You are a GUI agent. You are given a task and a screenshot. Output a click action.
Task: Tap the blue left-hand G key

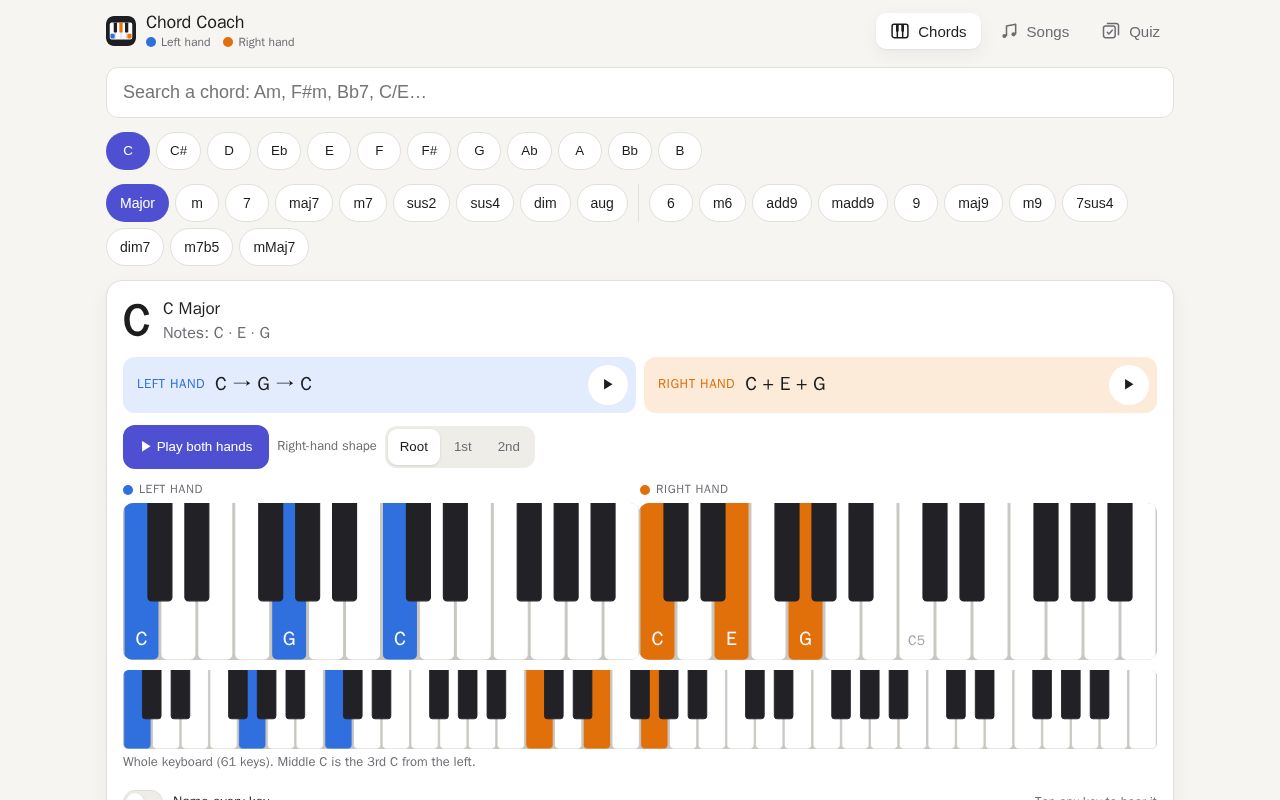pos(289,630)
